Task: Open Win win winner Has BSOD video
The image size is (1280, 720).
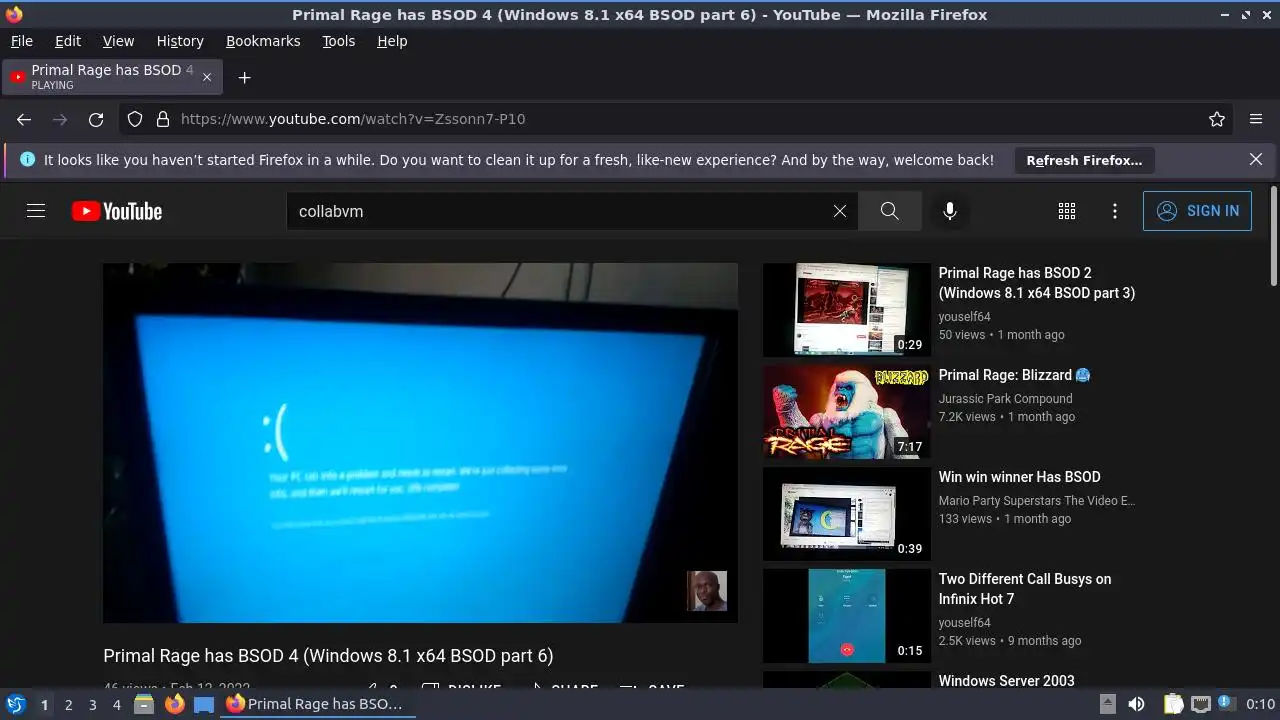Action: click(x=1019, y=477)
